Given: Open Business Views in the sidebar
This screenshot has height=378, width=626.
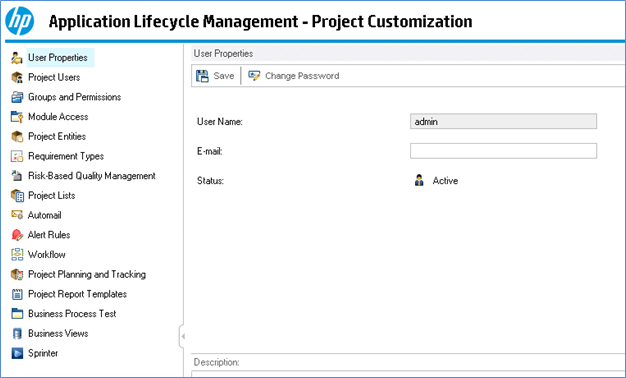Looking at the screenshot, I should coord(58,333).
